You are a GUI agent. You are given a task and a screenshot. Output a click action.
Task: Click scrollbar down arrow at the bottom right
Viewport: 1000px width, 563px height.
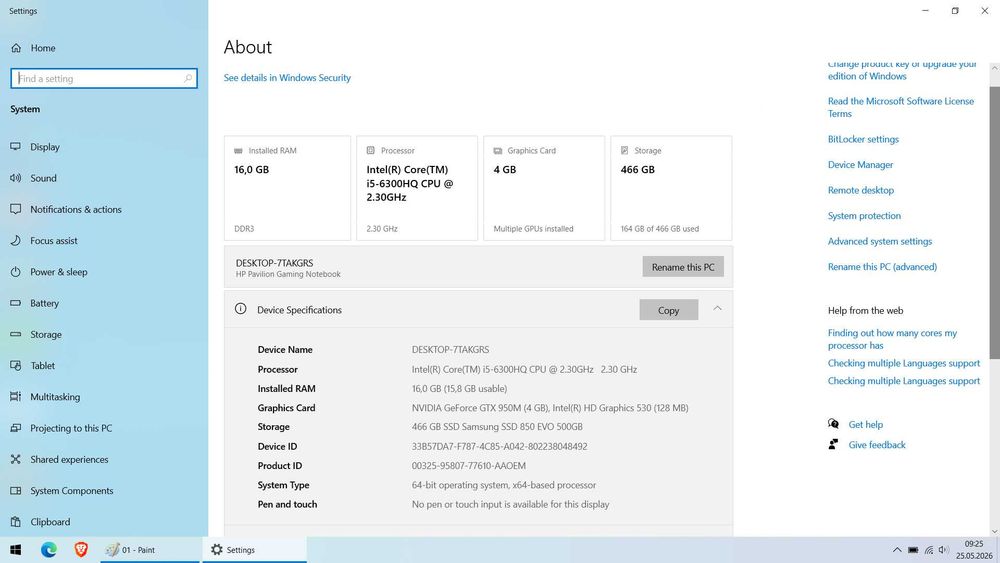point(994,530)
